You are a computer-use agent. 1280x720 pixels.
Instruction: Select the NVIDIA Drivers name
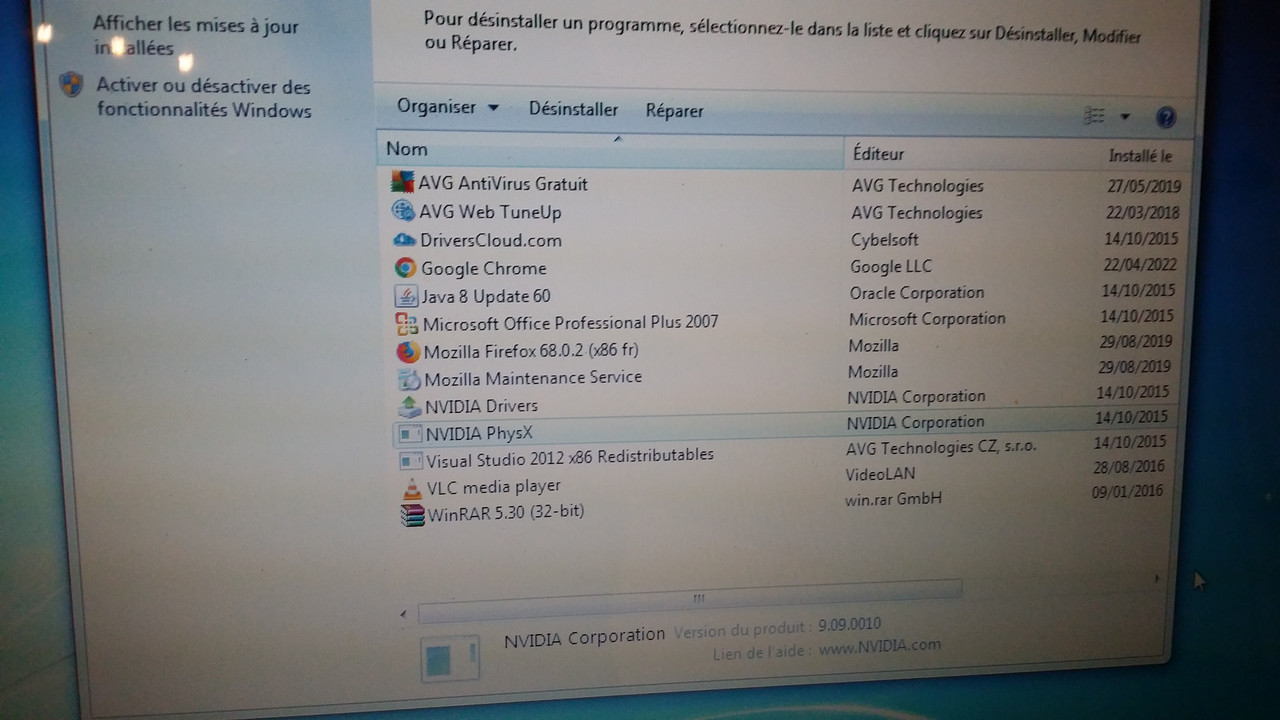(481, 406)
